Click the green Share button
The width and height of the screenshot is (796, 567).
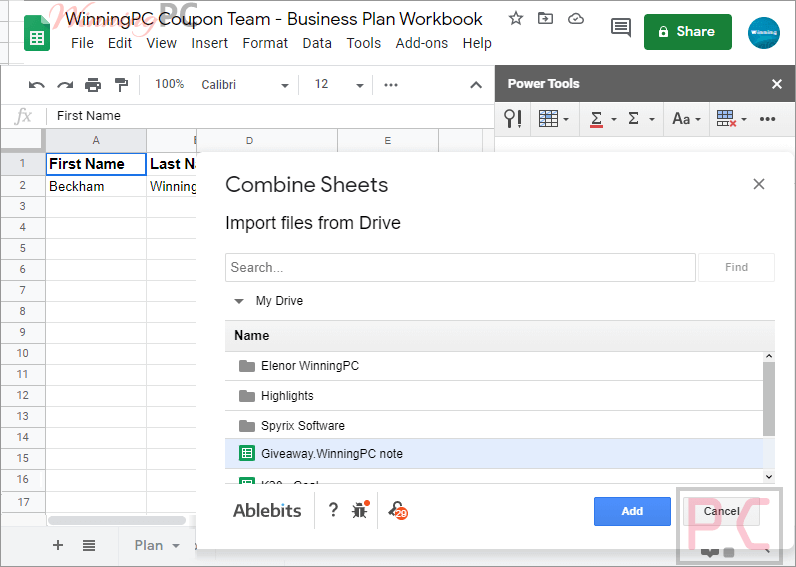(x=687, y=31)
